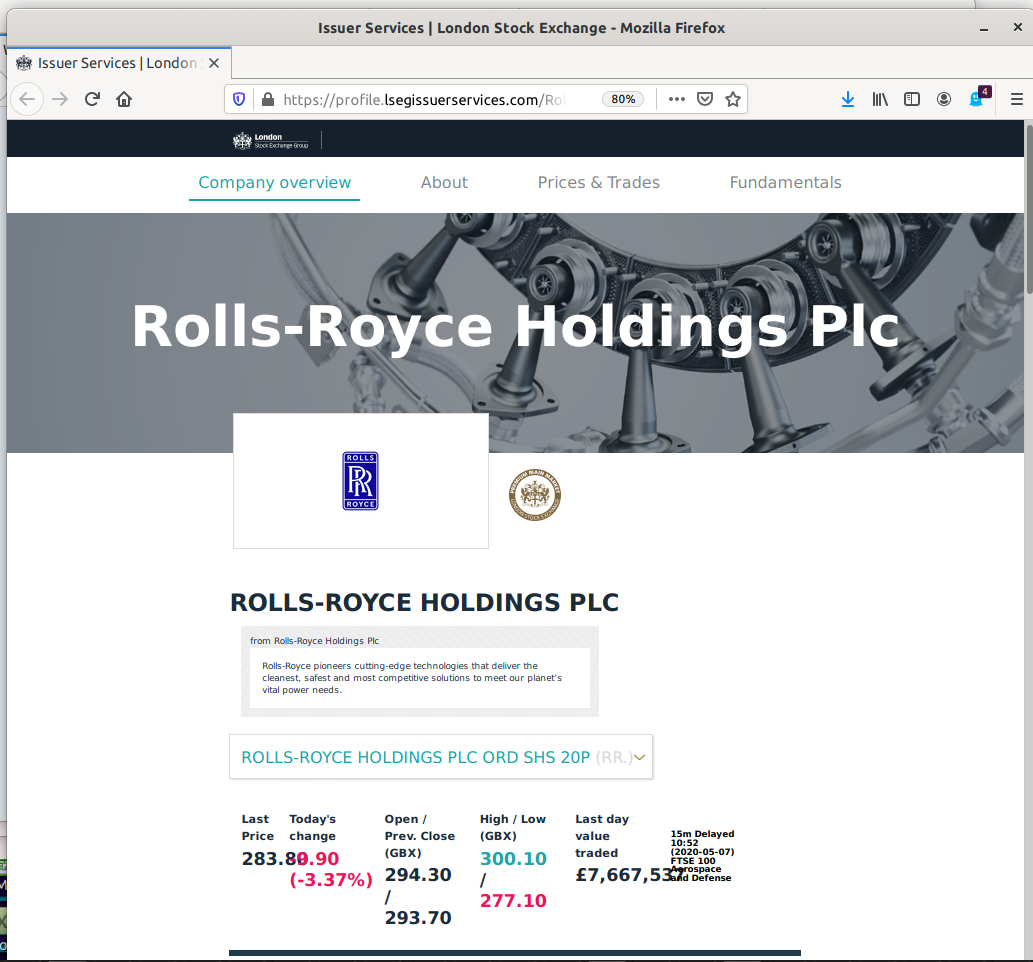Reload the current page
The image size is (1033, 962).
(x=92, y=99)
